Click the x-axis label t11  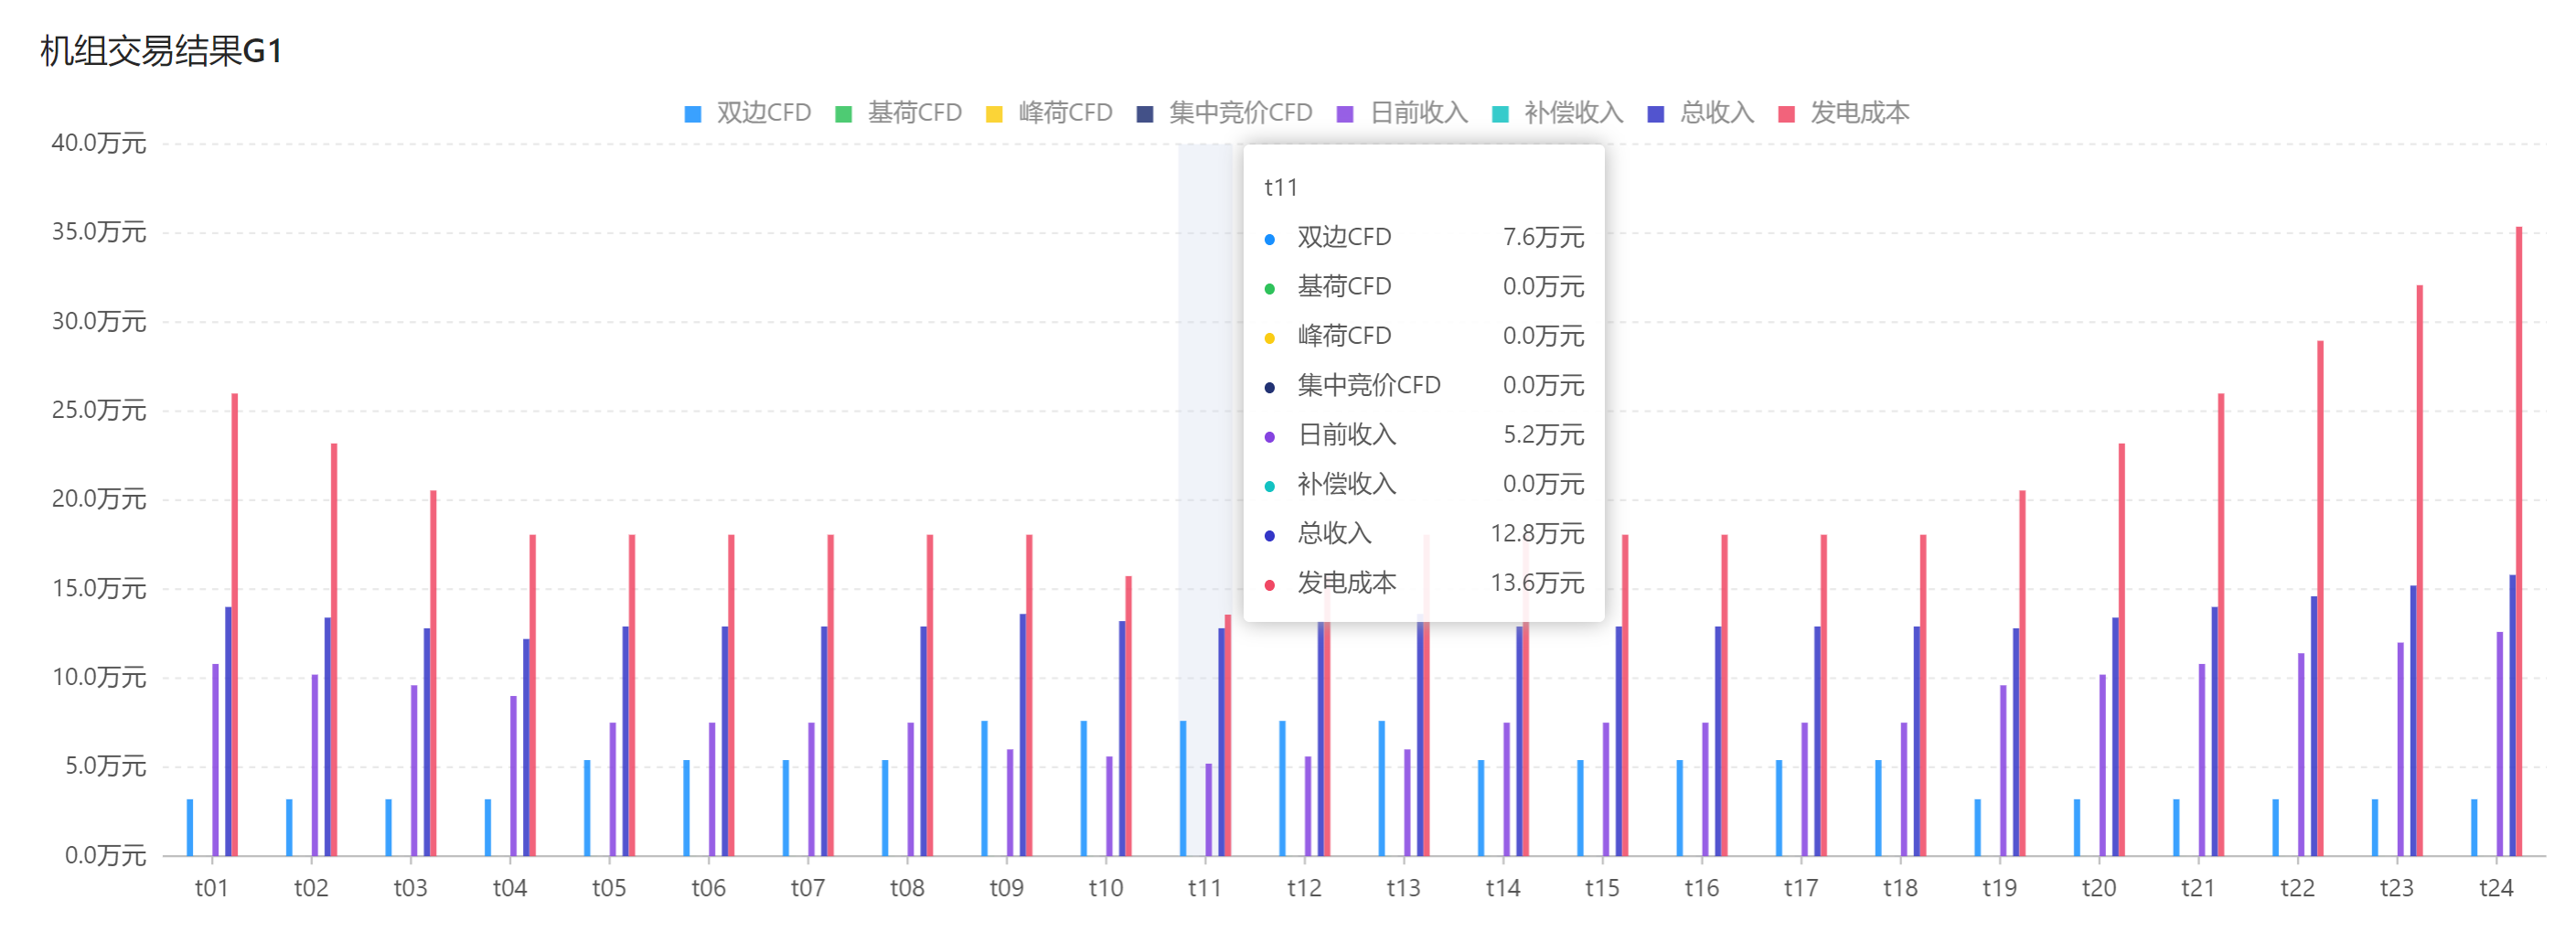[1205, 888]
